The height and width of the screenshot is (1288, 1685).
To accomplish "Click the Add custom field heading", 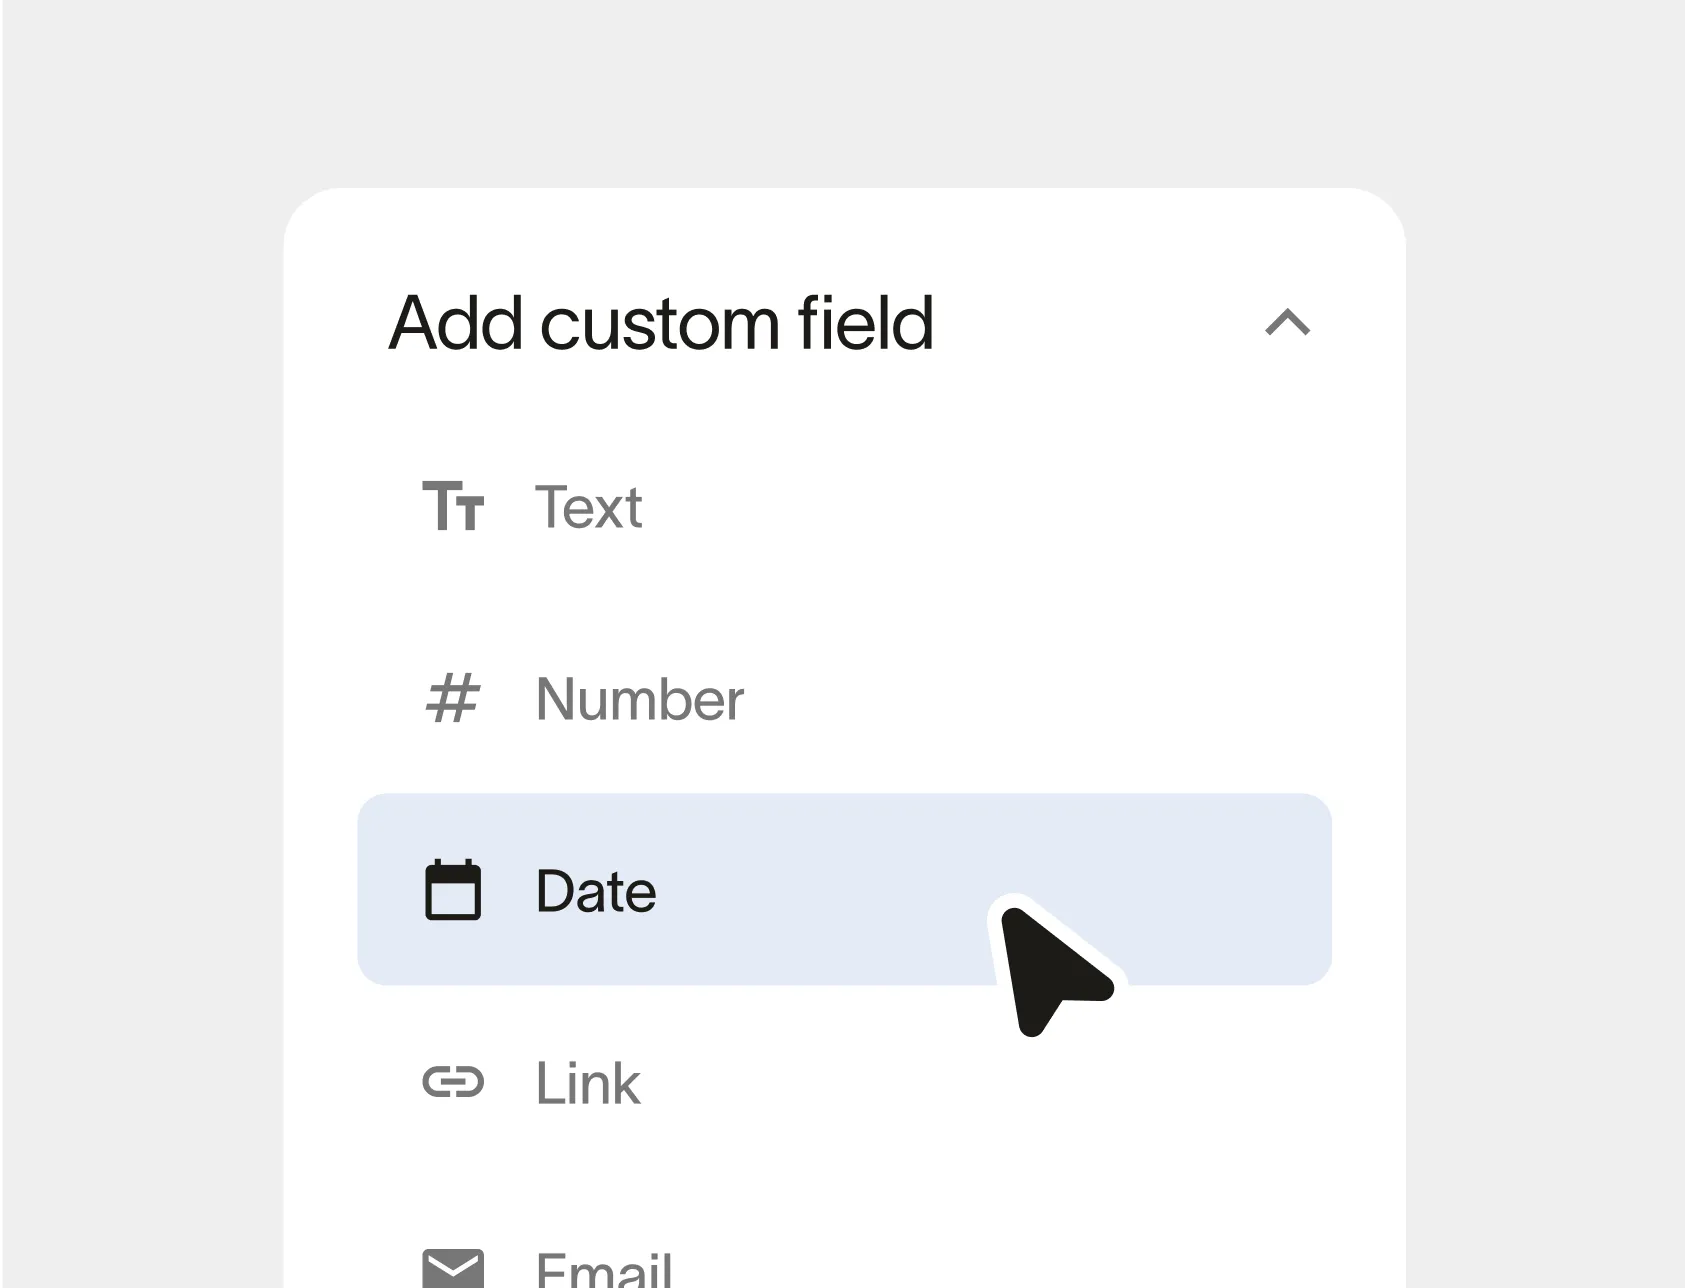I will tap(661, 324).
